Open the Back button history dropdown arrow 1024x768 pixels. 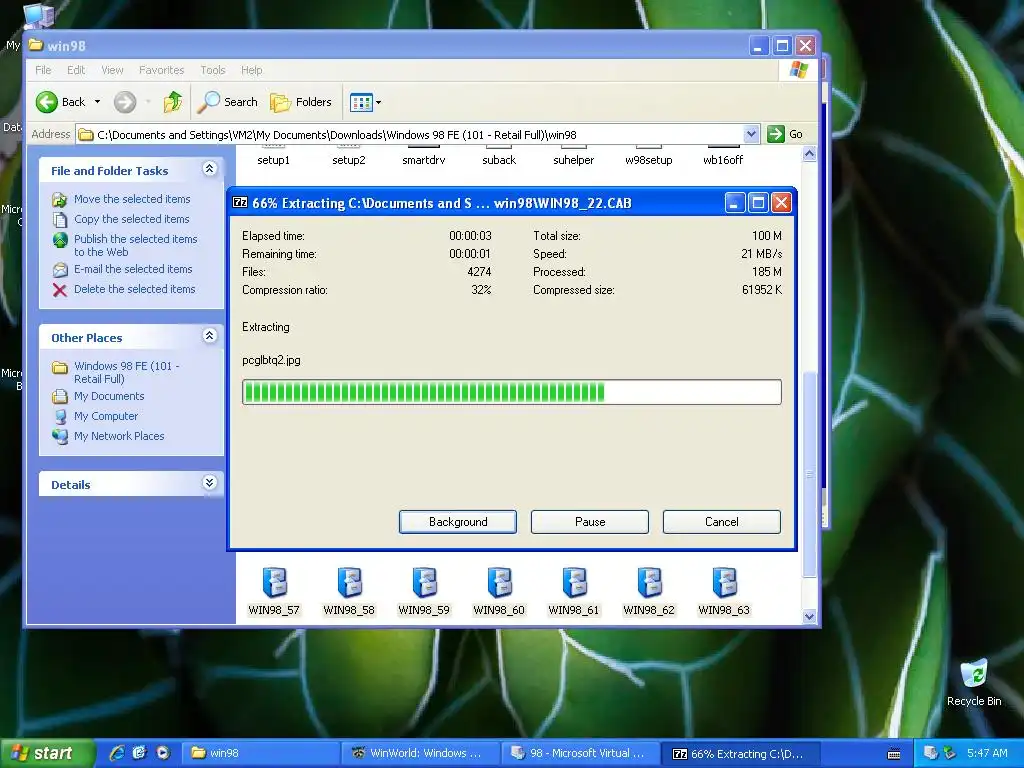[97, 102]
